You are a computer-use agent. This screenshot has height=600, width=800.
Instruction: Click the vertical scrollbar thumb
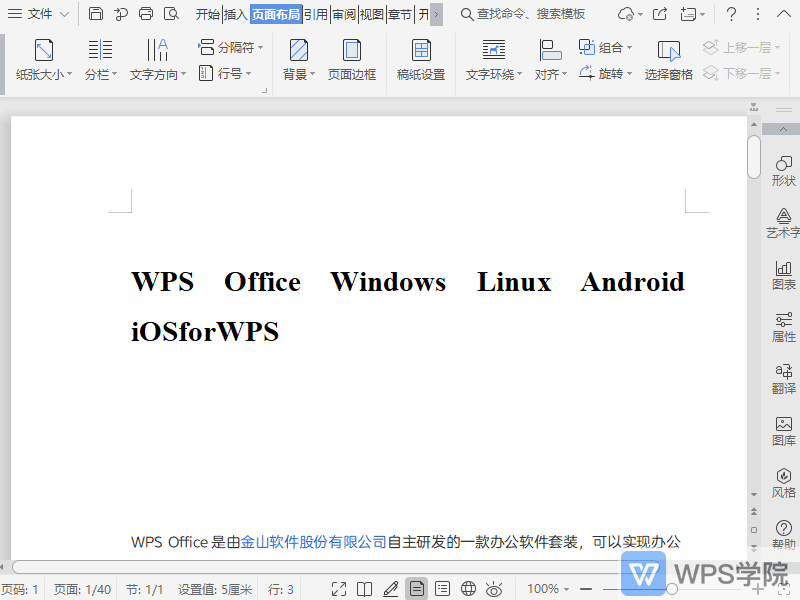click(754, 157)
